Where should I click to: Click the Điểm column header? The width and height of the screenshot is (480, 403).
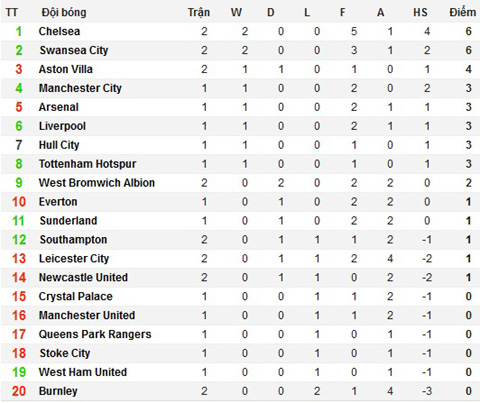pos(462,12)
